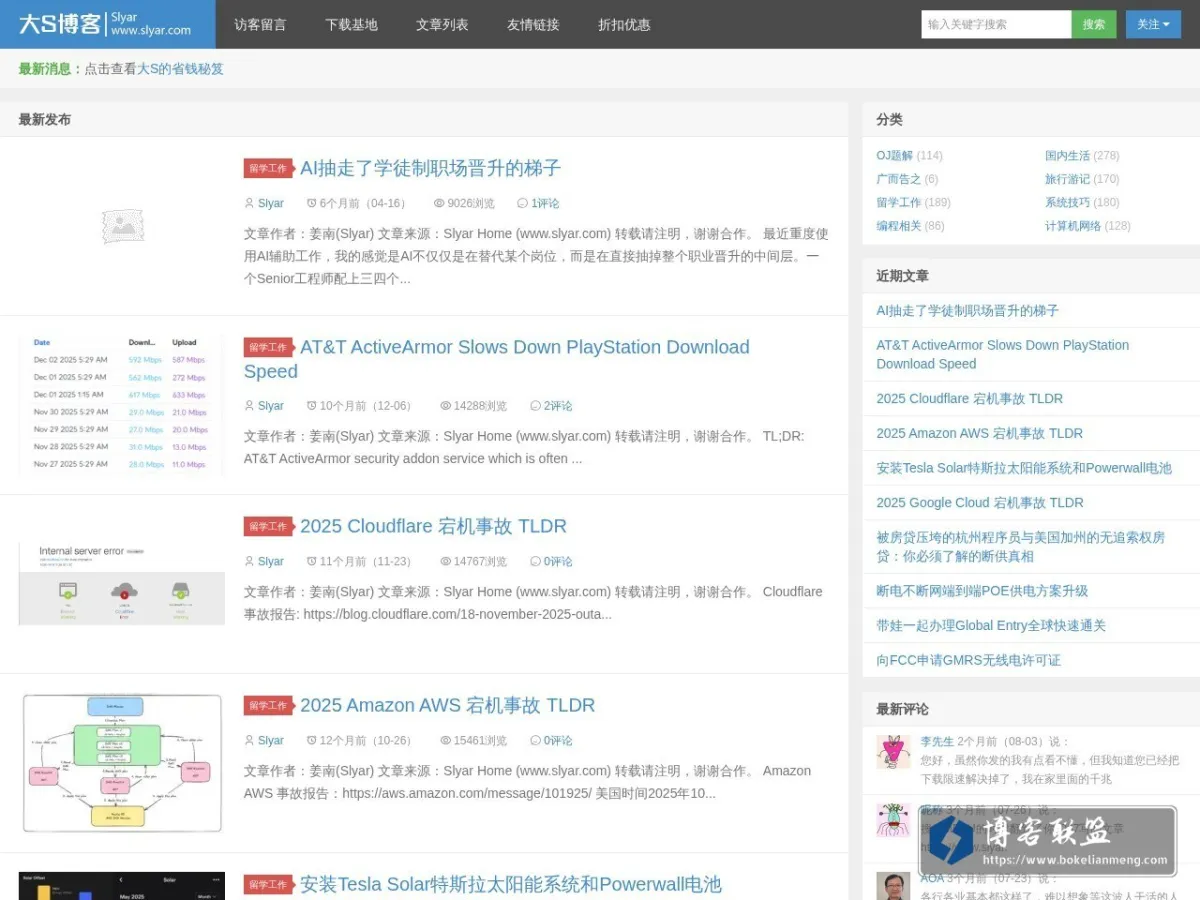1200x900 pixels.
Task: Open the 大S博客 site logo
Action: pos(106,24)
